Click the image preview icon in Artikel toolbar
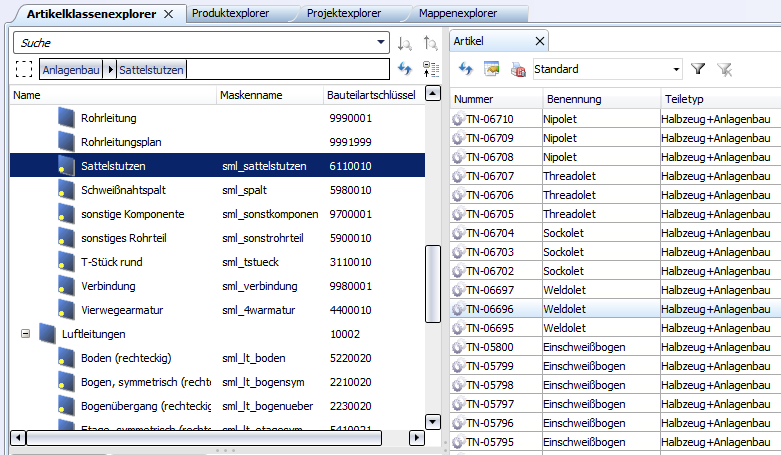 [492, 69]
